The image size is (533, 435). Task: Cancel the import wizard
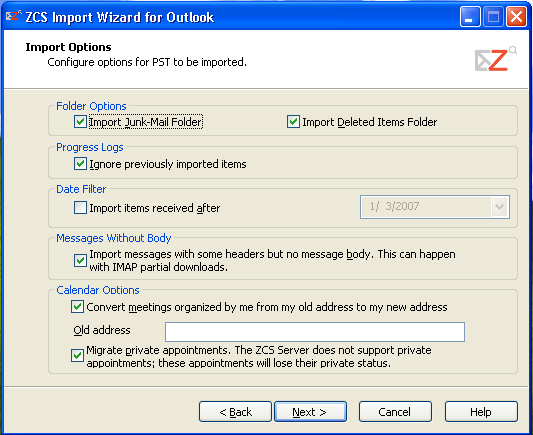395,412
